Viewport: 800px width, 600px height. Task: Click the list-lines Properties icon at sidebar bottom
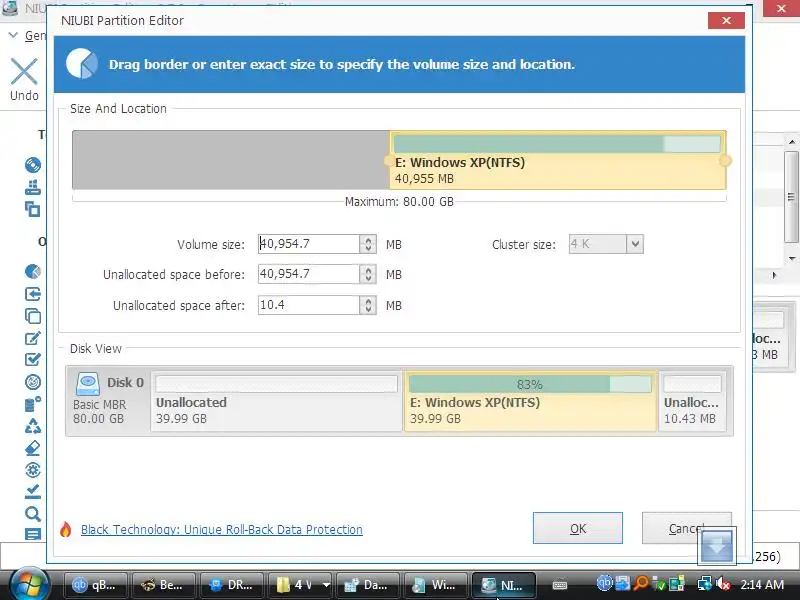33,534
